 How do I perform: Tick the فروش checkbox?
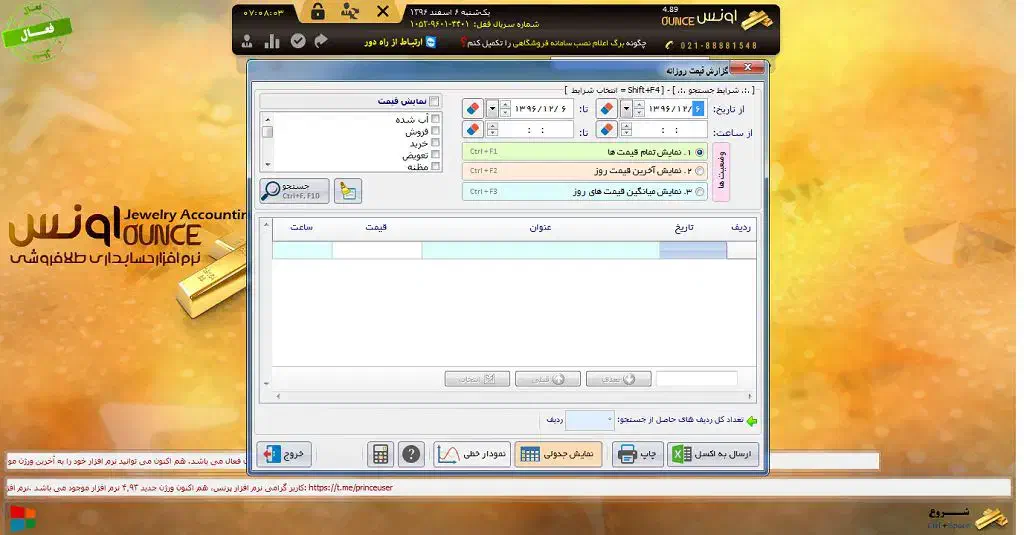(436, 131)
